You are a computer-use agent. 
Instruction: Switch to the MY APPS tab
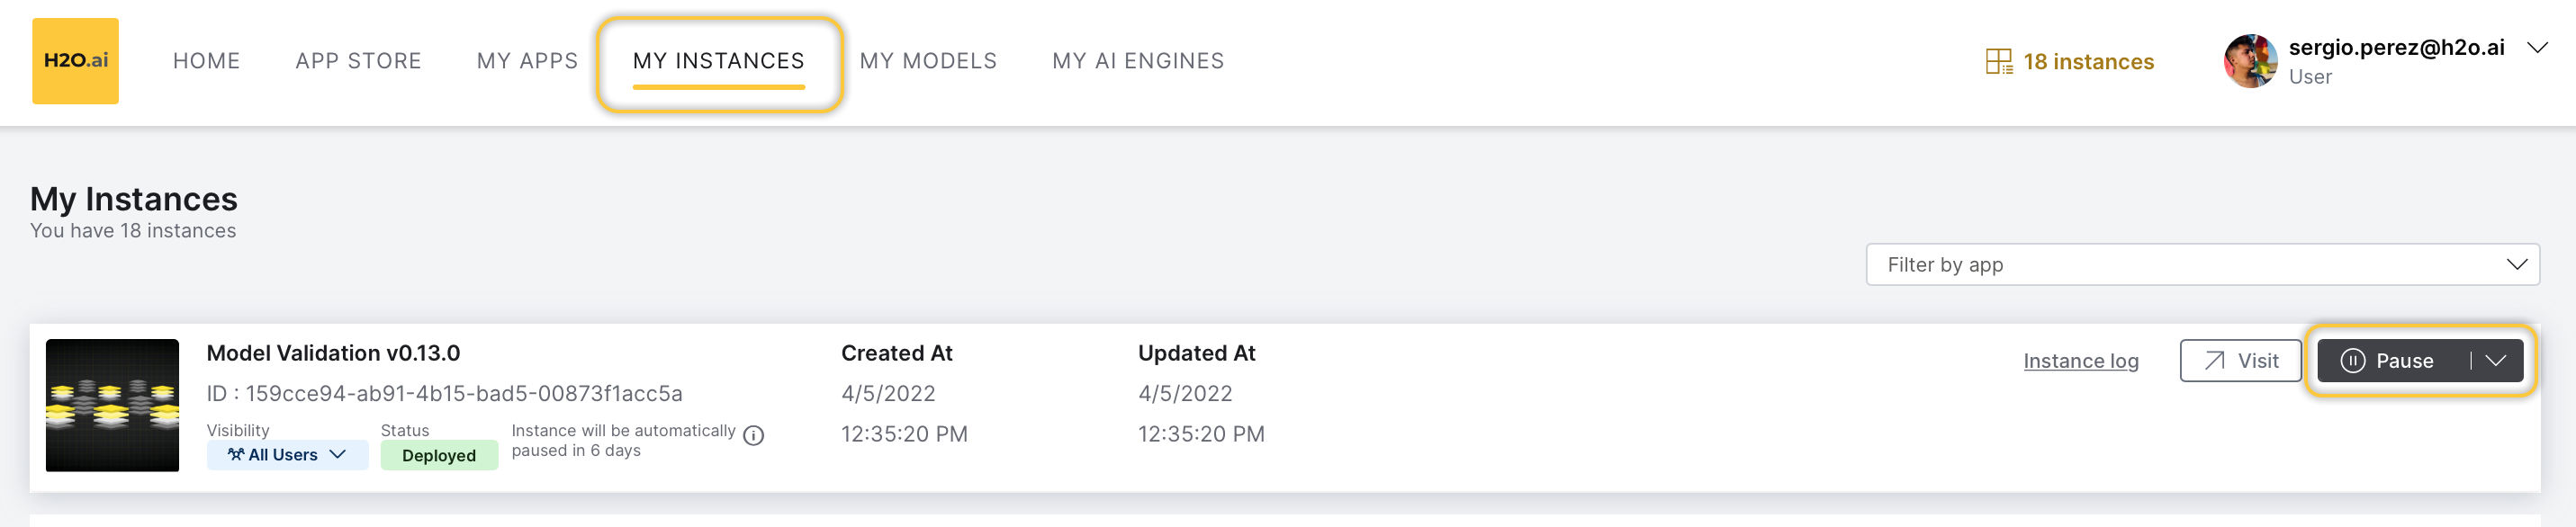tap(527, 61)
